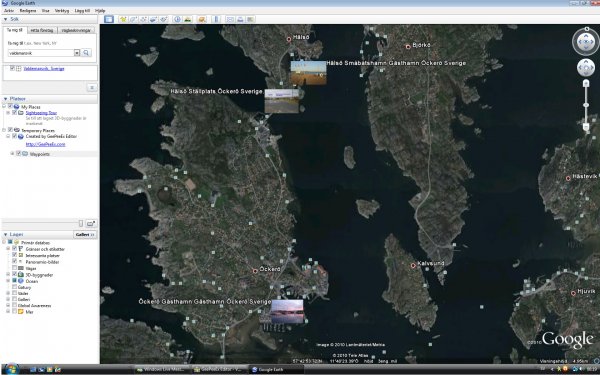Screen dimensions: 600x375
Task: Select the Ruler tool in toolbar
Action: coord(216,19)
